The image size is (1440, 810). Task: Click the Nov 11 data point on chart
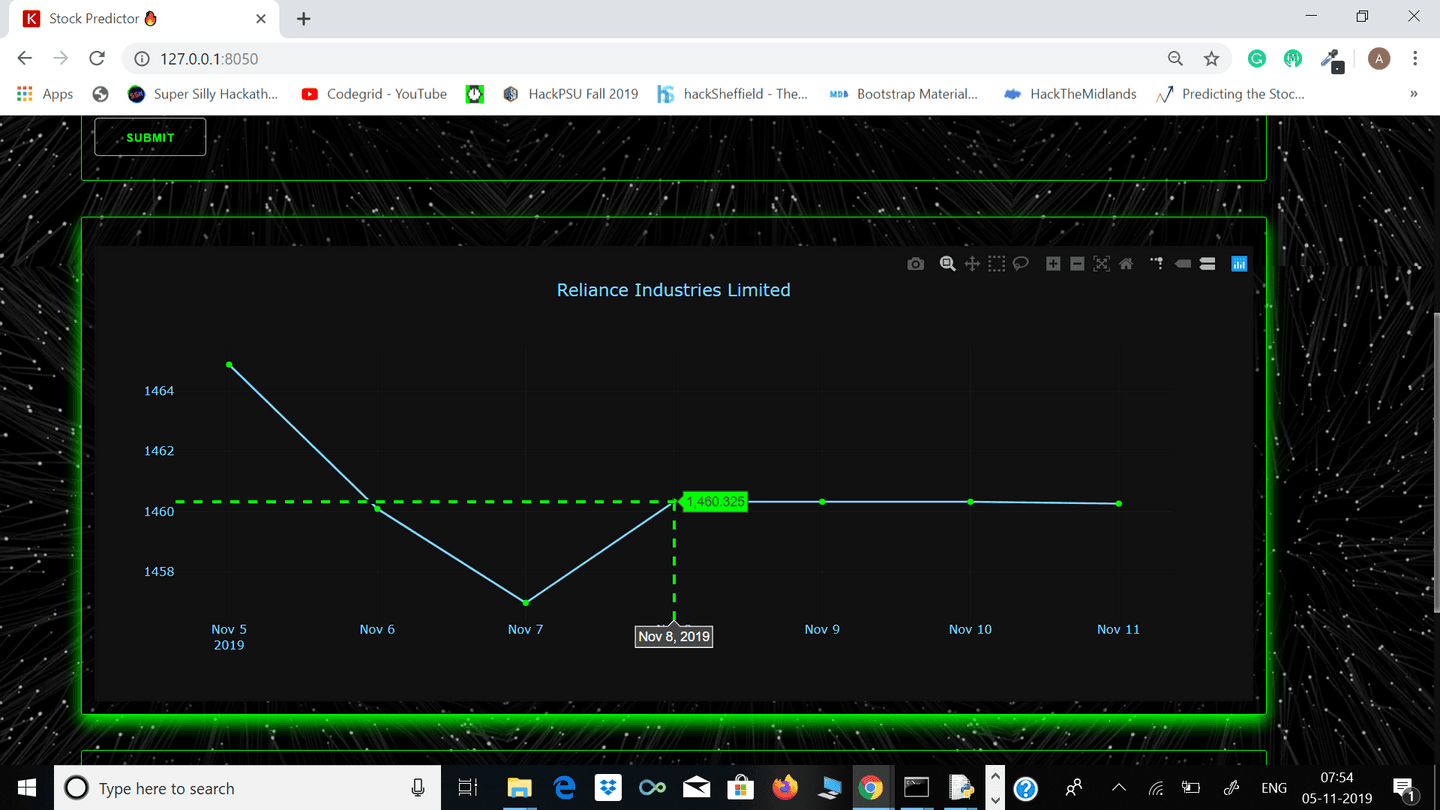[1118, 503]
